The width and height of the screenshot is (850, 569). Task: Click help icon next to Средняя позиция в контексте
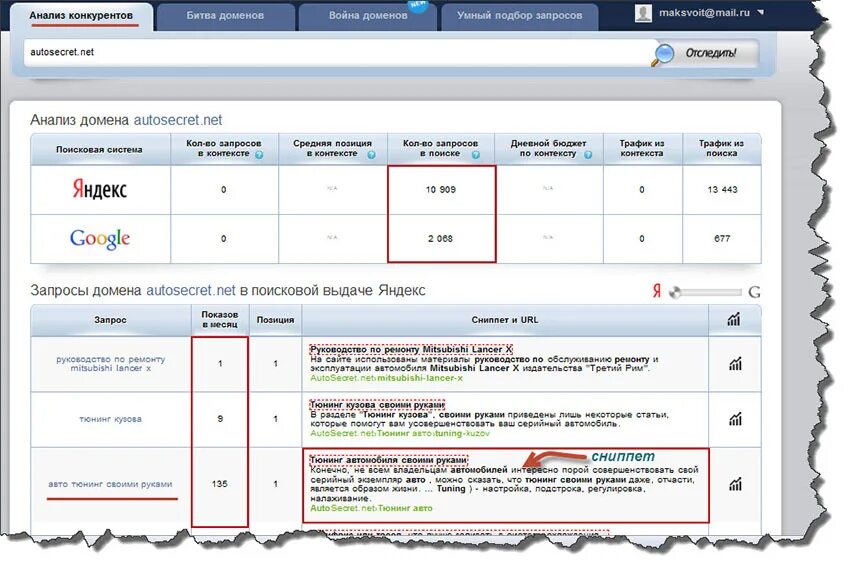click(x=371, y=155)
